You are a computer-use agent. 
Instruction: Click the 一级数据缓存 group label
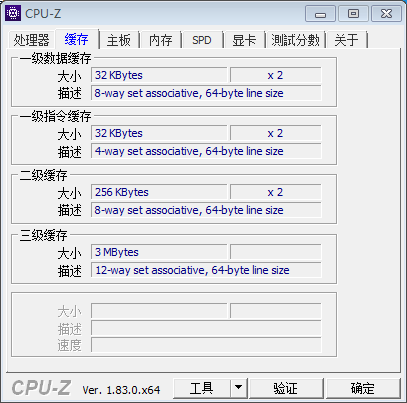coord(55,58)
